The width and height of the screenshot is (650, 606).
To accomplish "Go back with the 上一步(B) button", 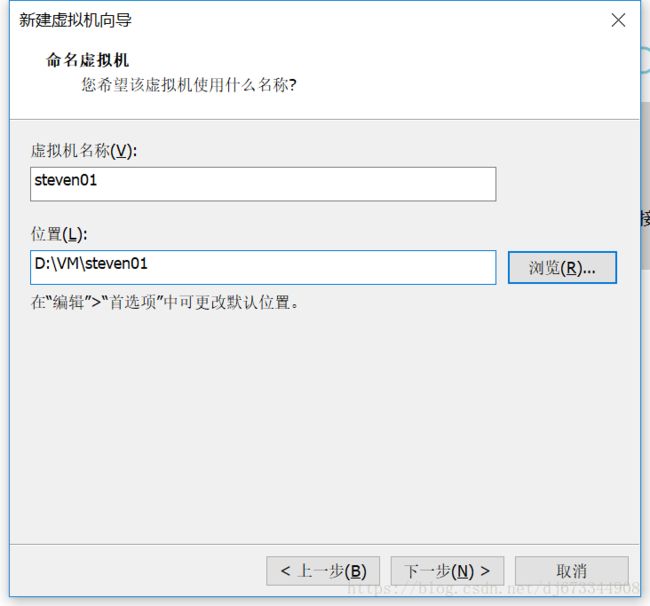I will [x=323, y=571].
